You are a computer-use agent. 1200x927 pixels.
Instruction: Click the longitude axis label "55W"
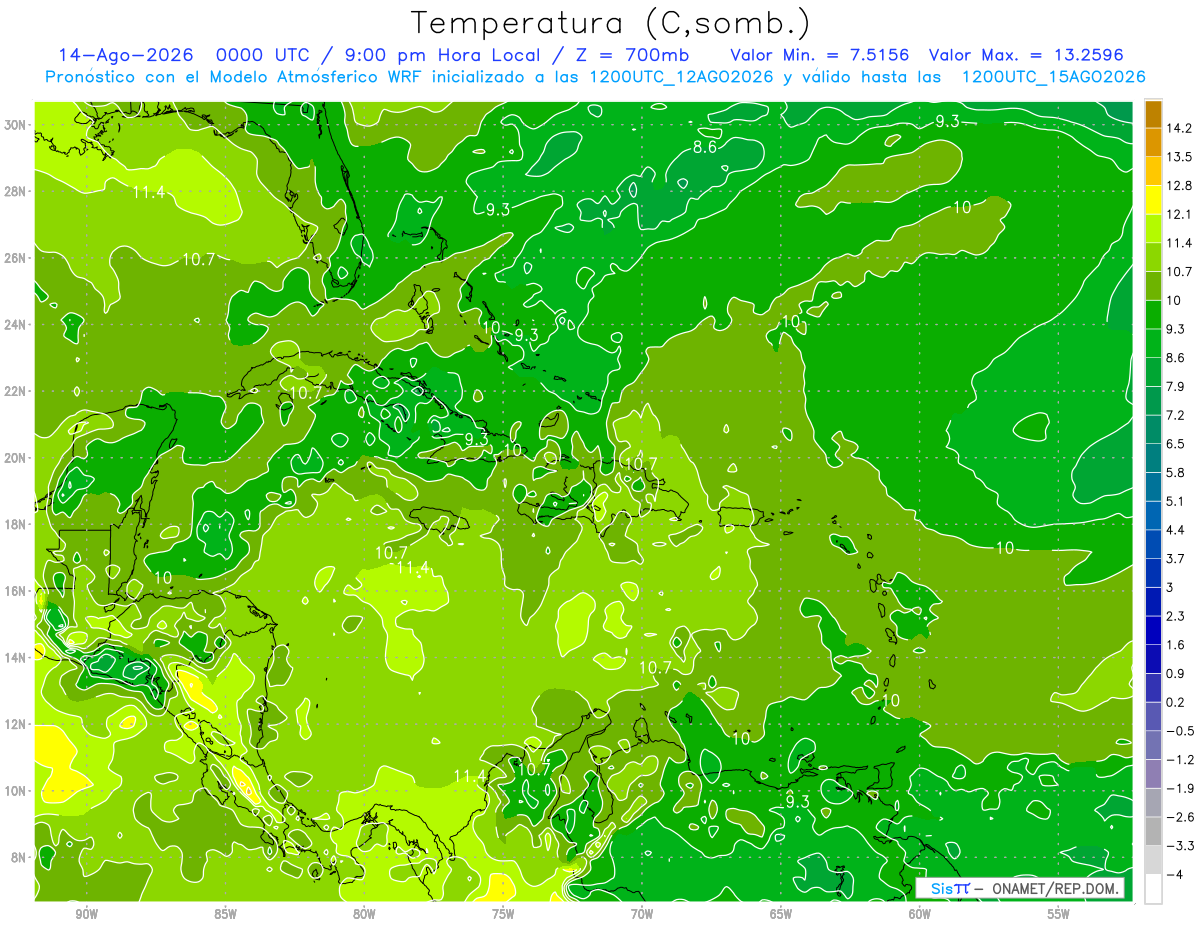pos(1059,914)
